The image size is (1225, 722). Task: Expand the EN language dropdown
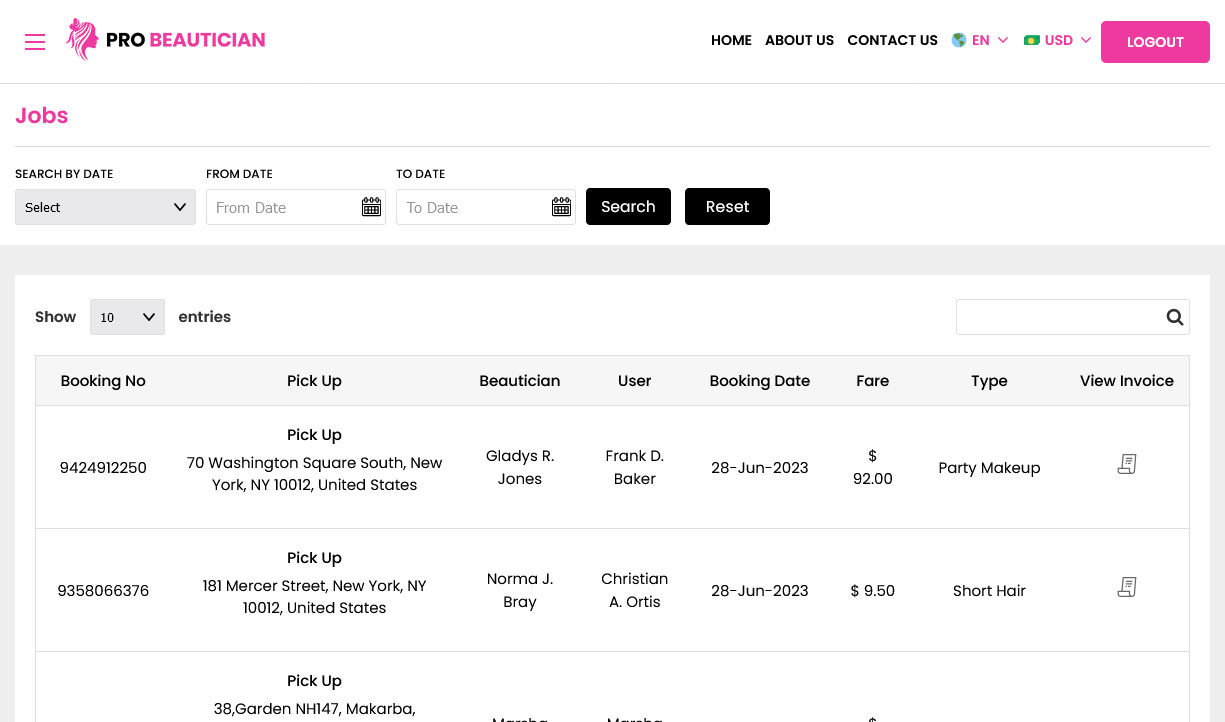980,40
